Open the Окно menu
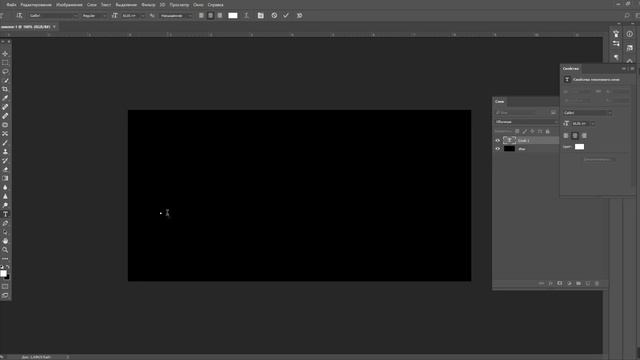The image size is (640, 360). pos(198,5)
